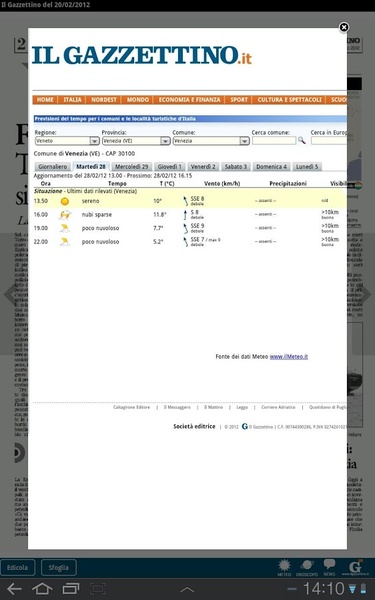Click the weather icon in the 19.00 row
375x600 pixels.
point(65,228)
